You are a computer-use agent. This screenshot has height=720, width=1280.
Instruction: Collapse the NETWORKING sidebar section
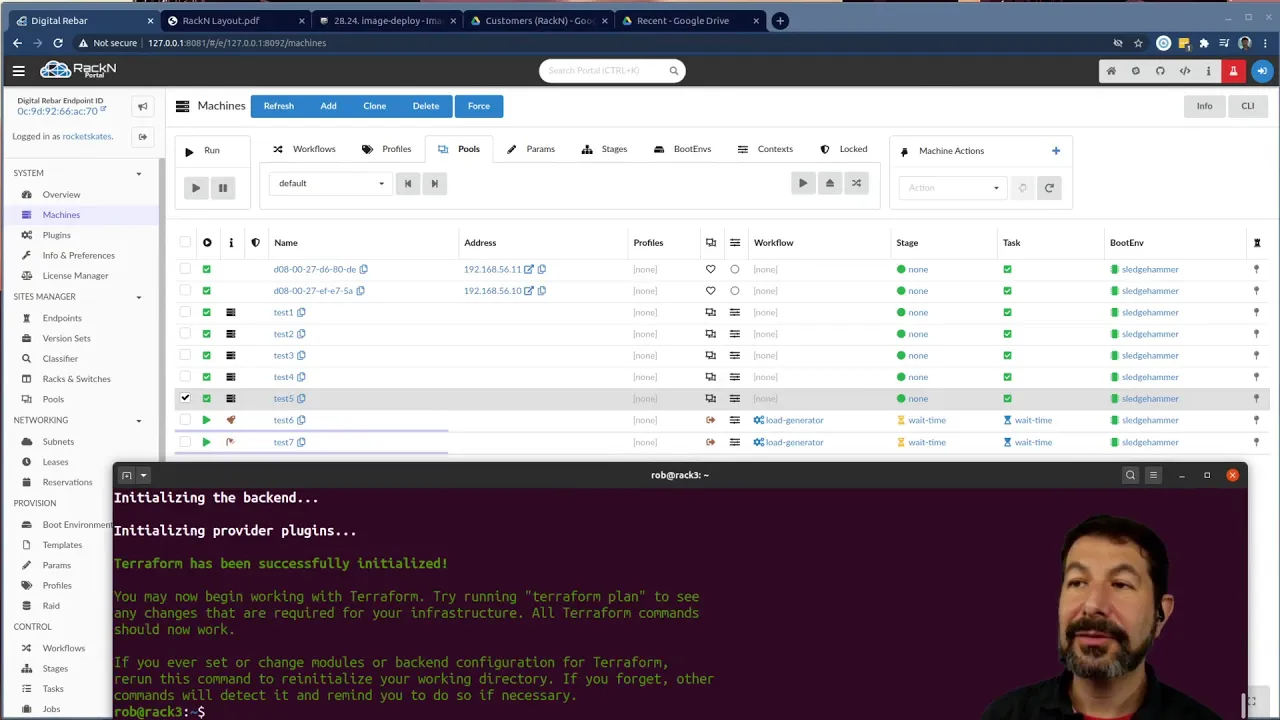tap(138, 421)
